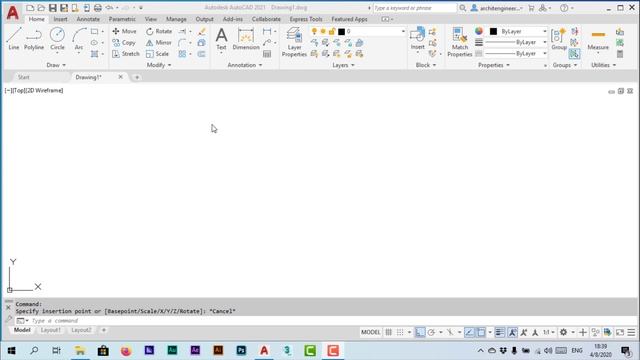This screenshot has width=640, height=360.
Task: Toggle snap mode in status bar
Action: (400, 332)
